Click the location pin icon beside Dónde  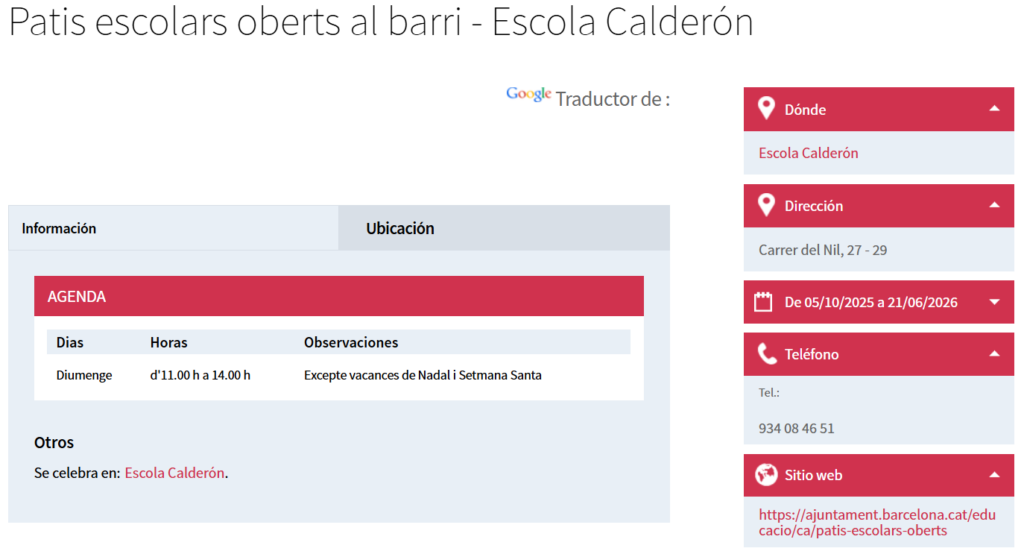(x=766, y=109)
